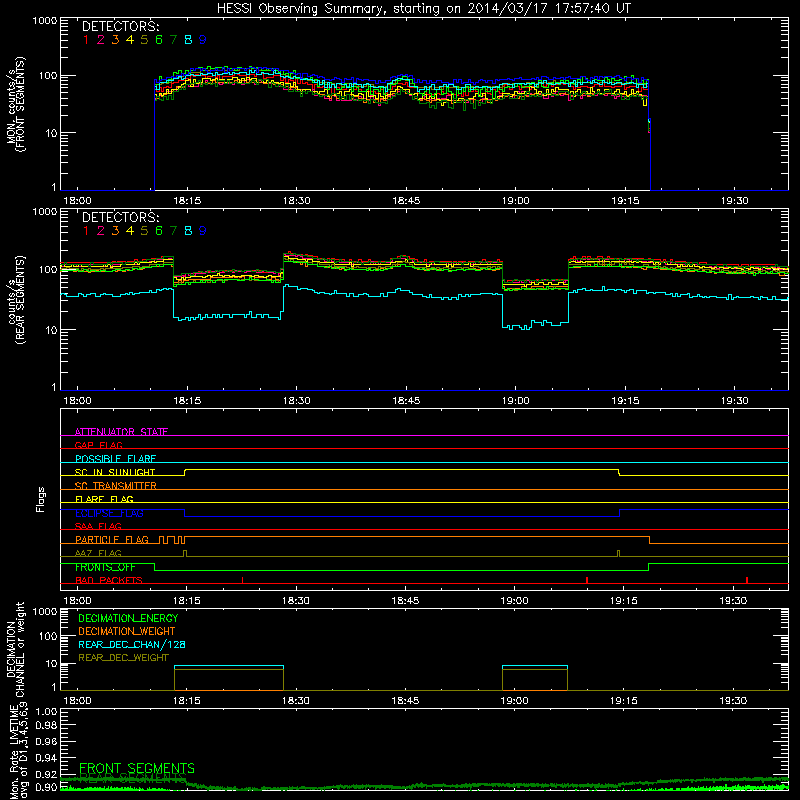Click the PARTICLE_FLAG label

click(112, 539)
